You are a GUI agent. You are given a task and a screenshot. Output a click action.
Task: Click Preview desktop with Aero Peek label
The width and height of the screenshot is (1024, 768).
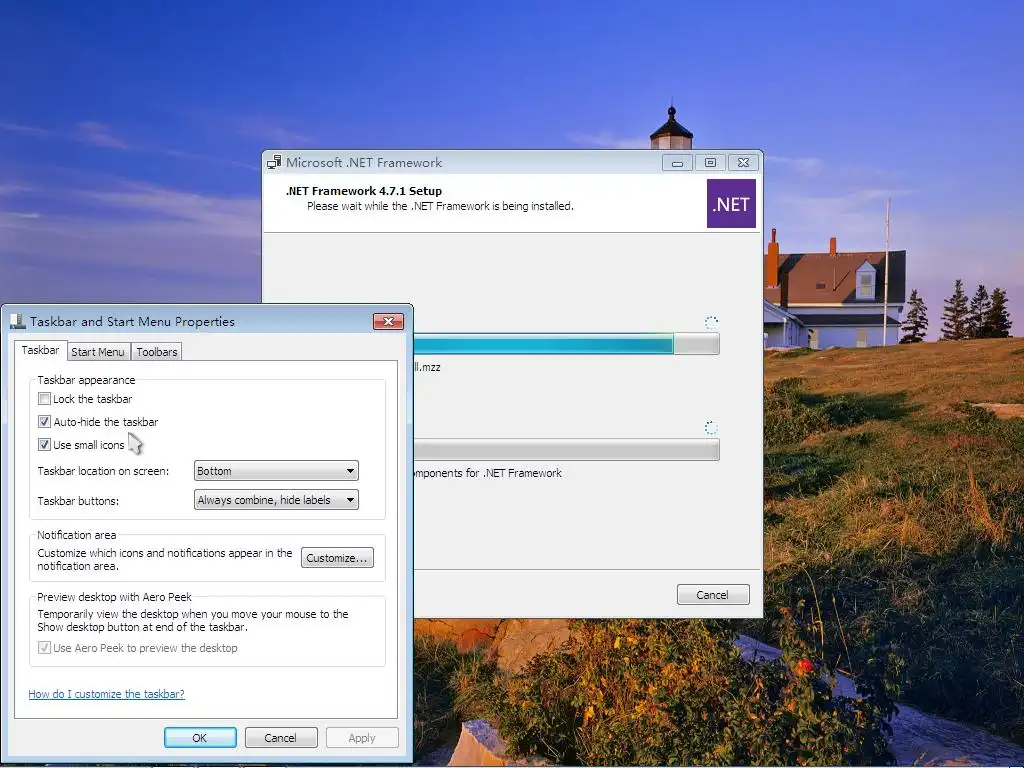pos(114,597)
